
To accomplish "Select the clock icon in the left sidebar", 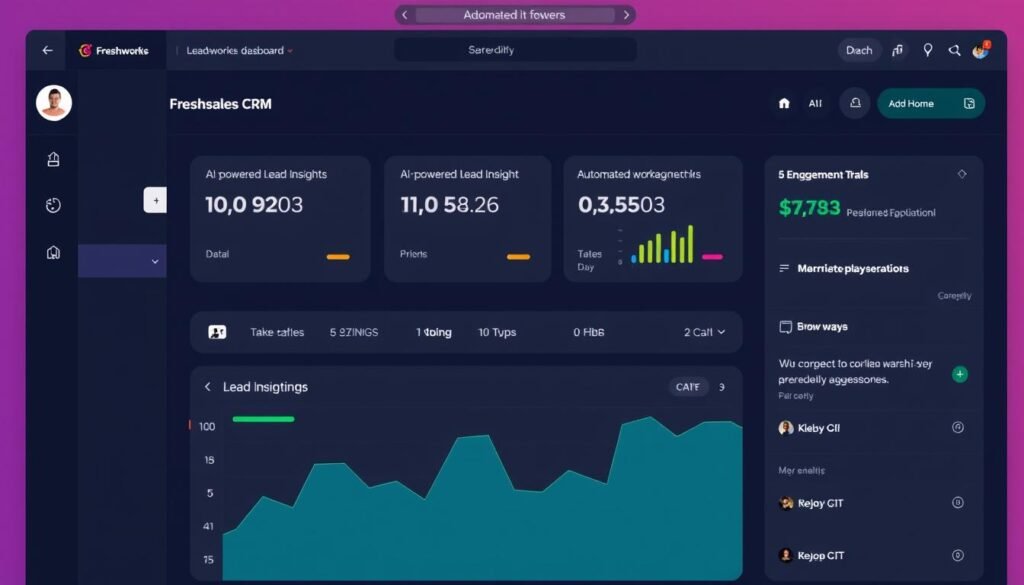I will pos(53,205).
